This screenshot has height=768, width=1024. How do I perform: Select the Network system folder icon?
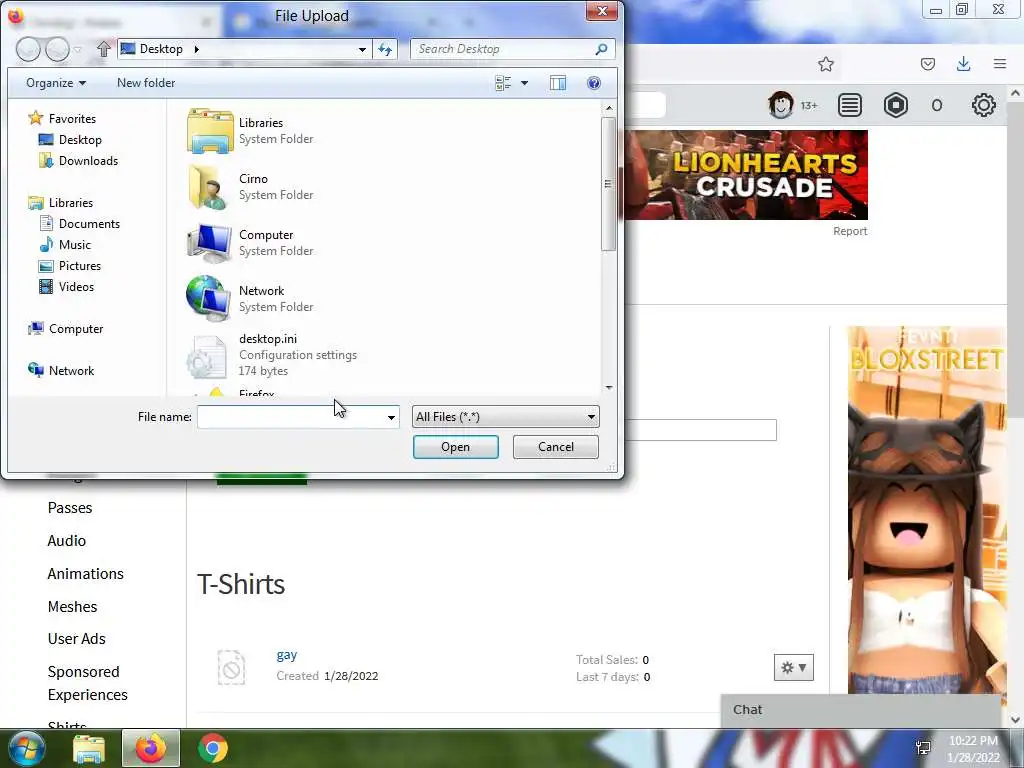[208, 298]
